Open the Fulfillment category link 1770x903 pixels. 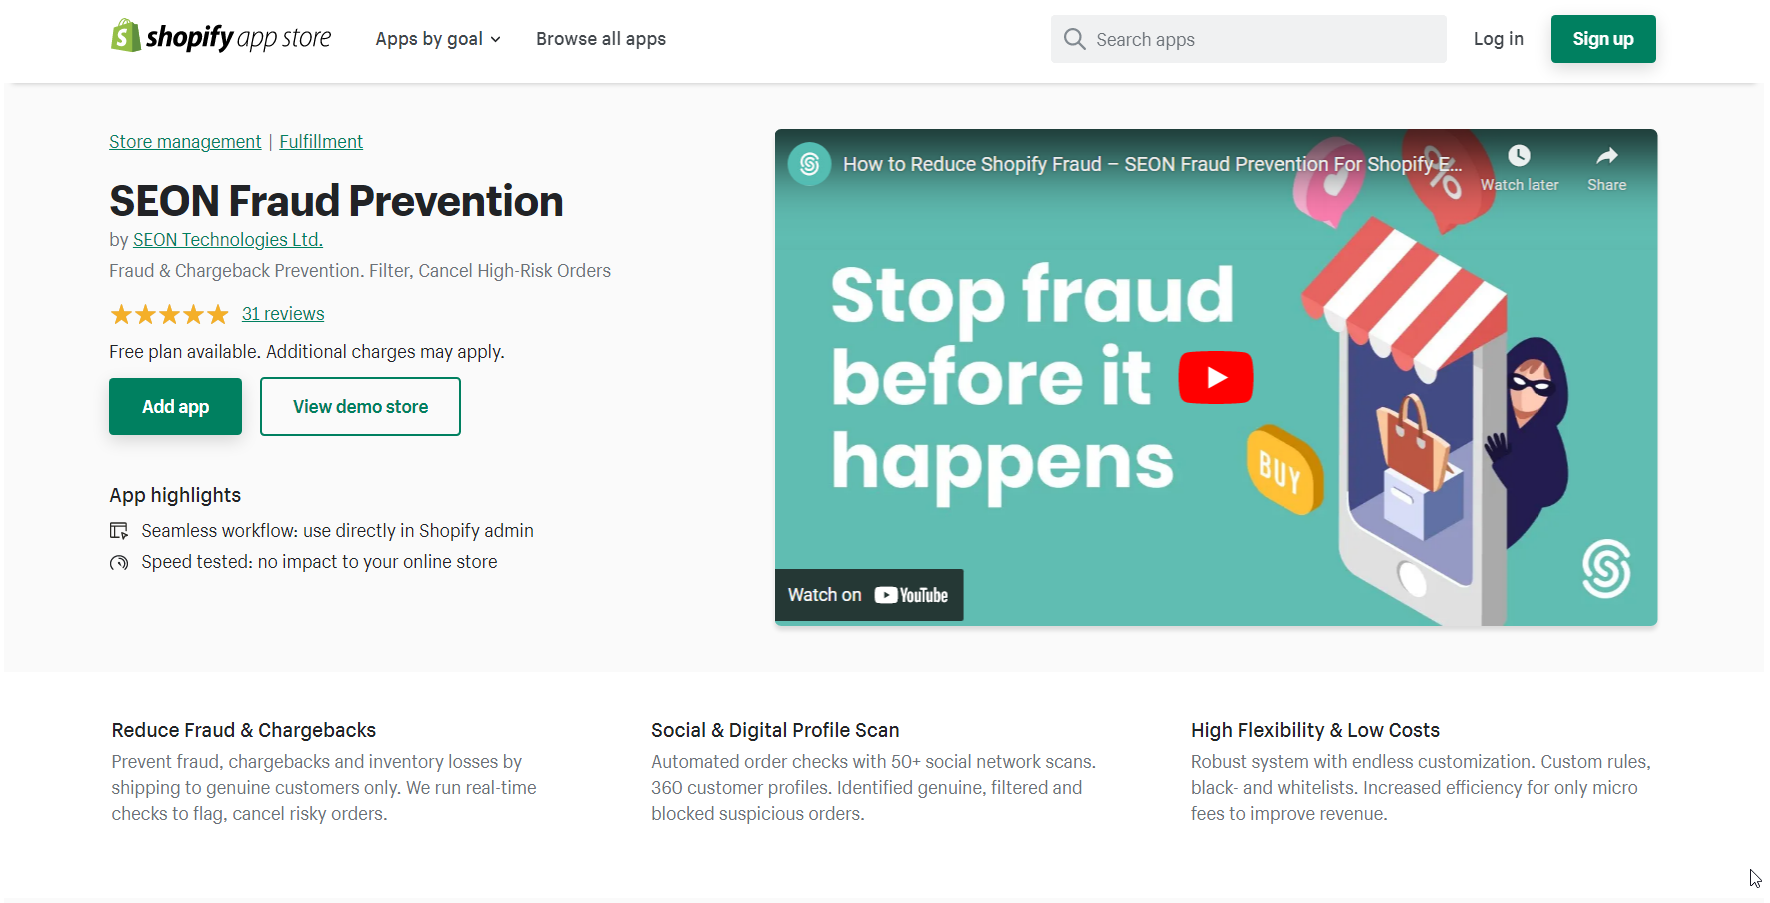click(x=321, y=142)
